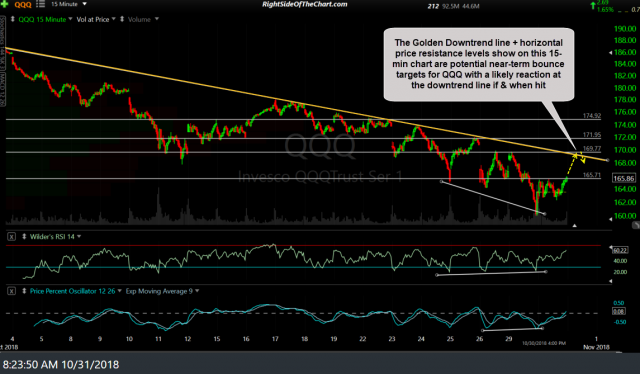Screen dimensions: 640x374
Task: Expand the Volume study dropdown arrow
Action: [x=156, y=19]
